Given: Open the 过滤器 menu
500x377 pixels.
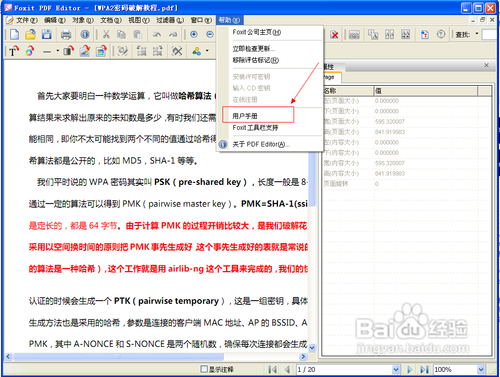Looking at the screenshot, I should [x=170, y=20].
